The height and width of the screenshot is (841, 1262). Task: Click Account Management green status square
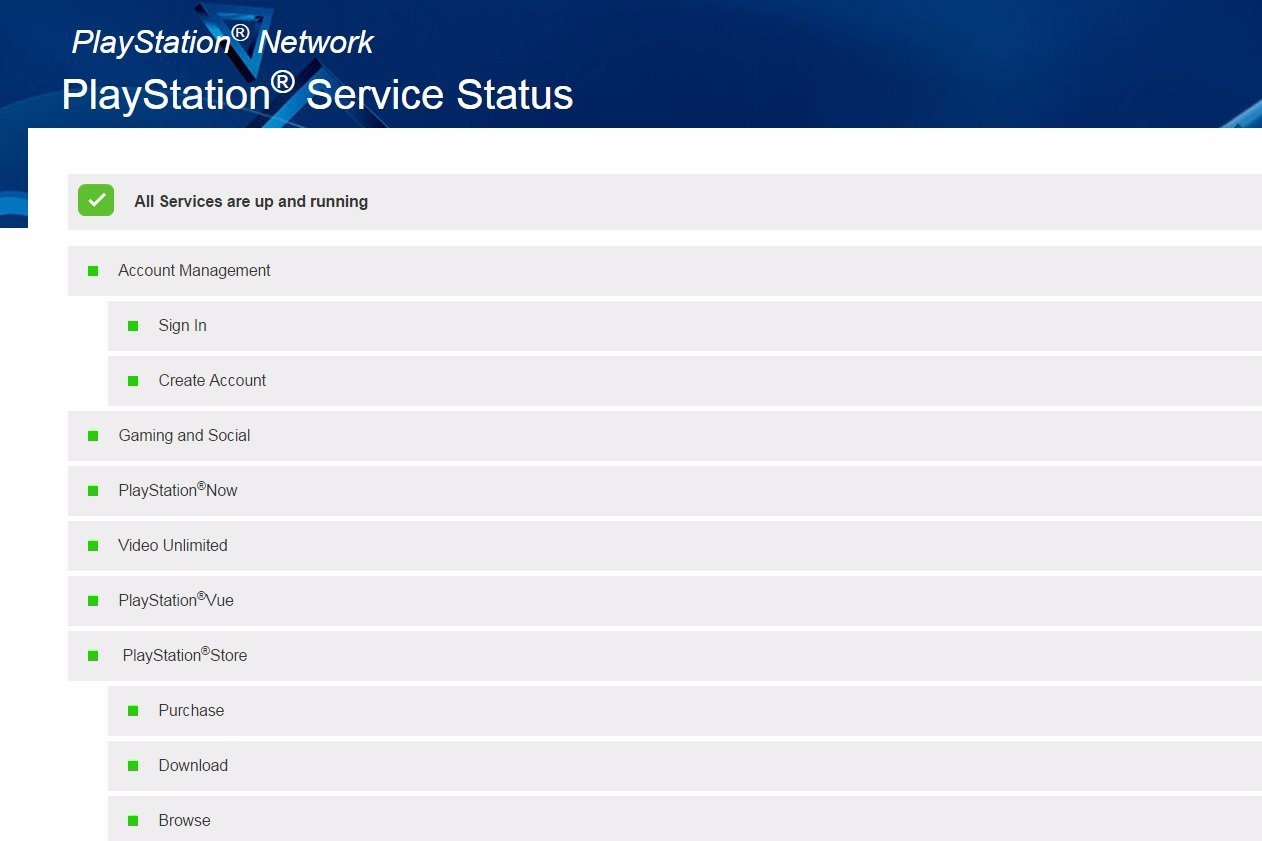pyautogui.click(x=93, y=271)
